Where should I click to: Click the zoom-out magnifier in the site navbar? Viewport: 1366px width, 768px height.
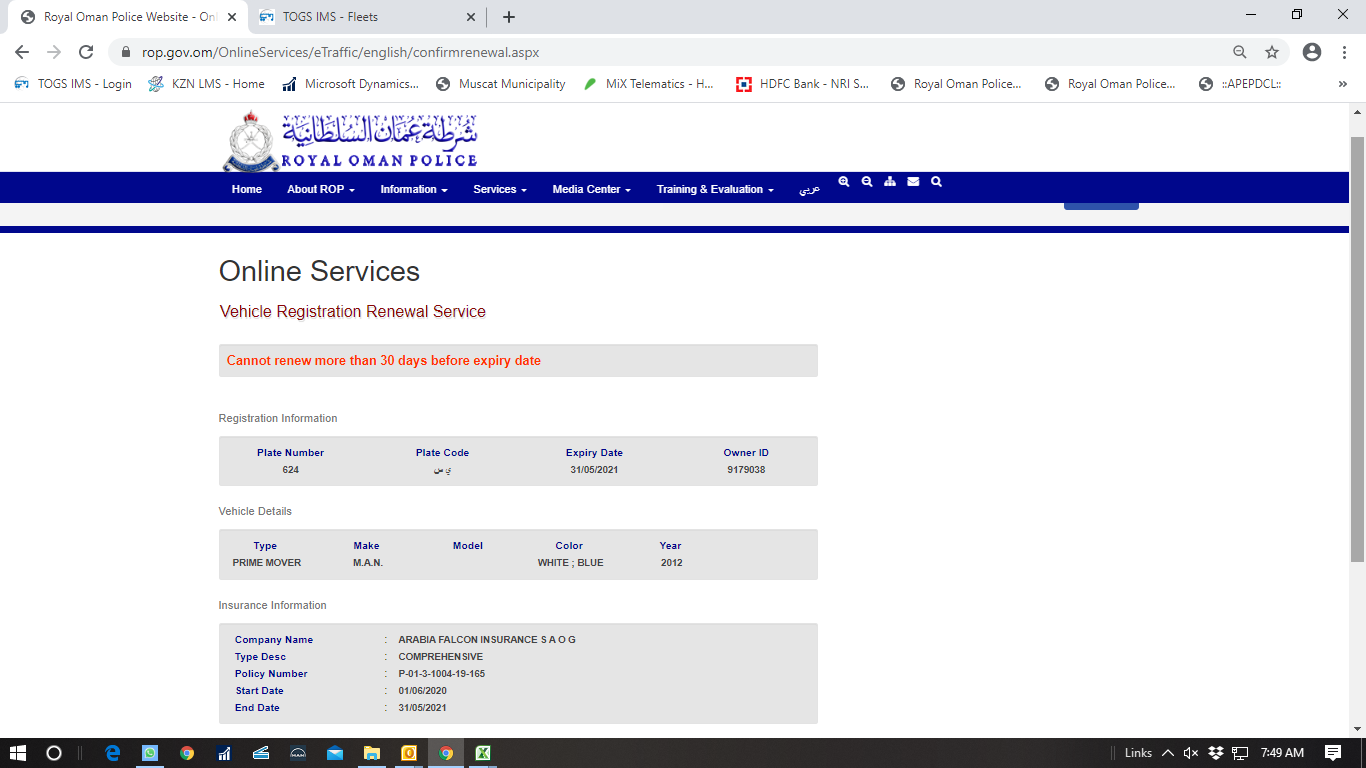[x=867, y=182]
